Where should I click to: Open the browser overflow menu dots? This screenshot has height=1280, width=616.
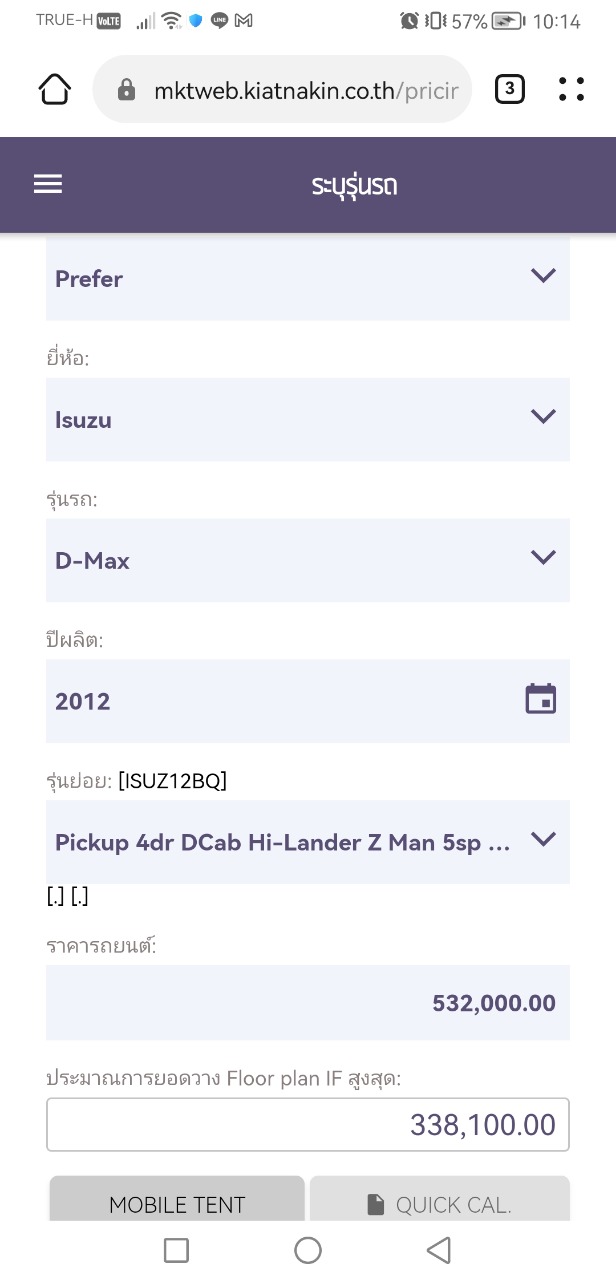571,90
